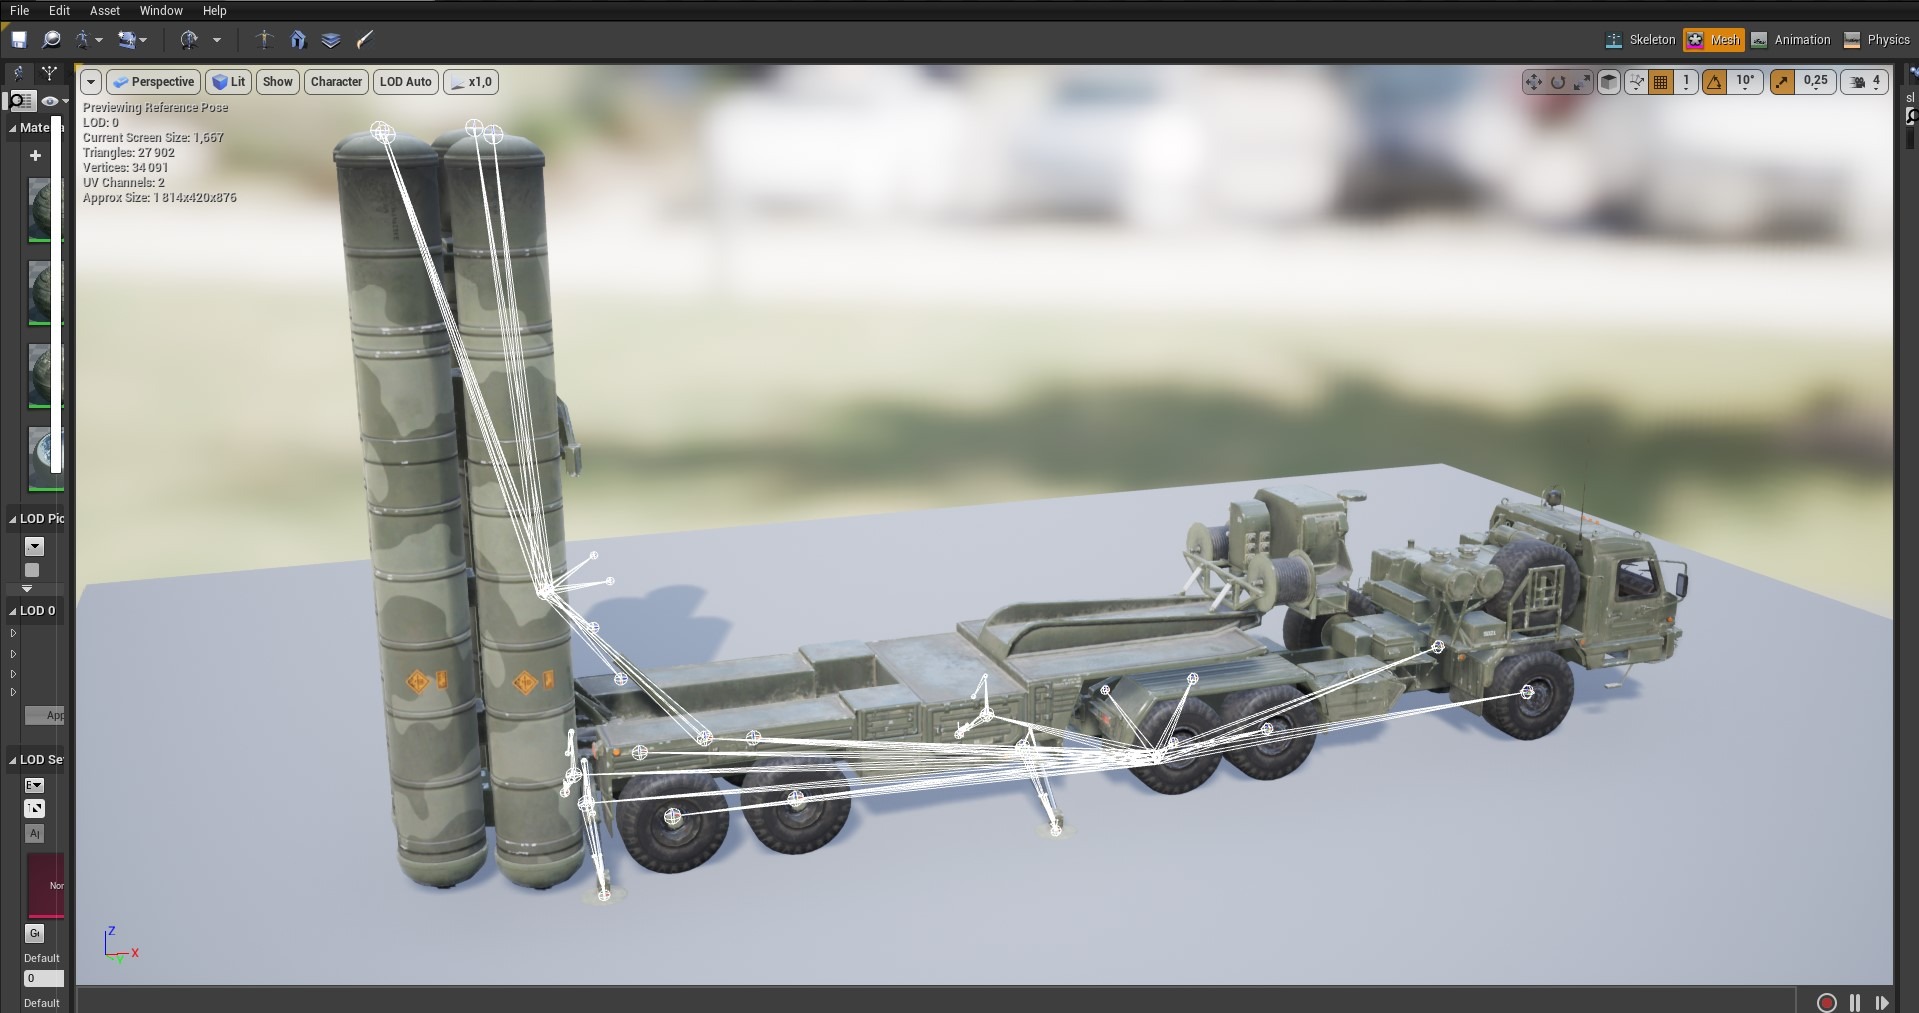Click the dark red normal texture swatch
Screen dimensions: 1919x1013
point(45,885)
